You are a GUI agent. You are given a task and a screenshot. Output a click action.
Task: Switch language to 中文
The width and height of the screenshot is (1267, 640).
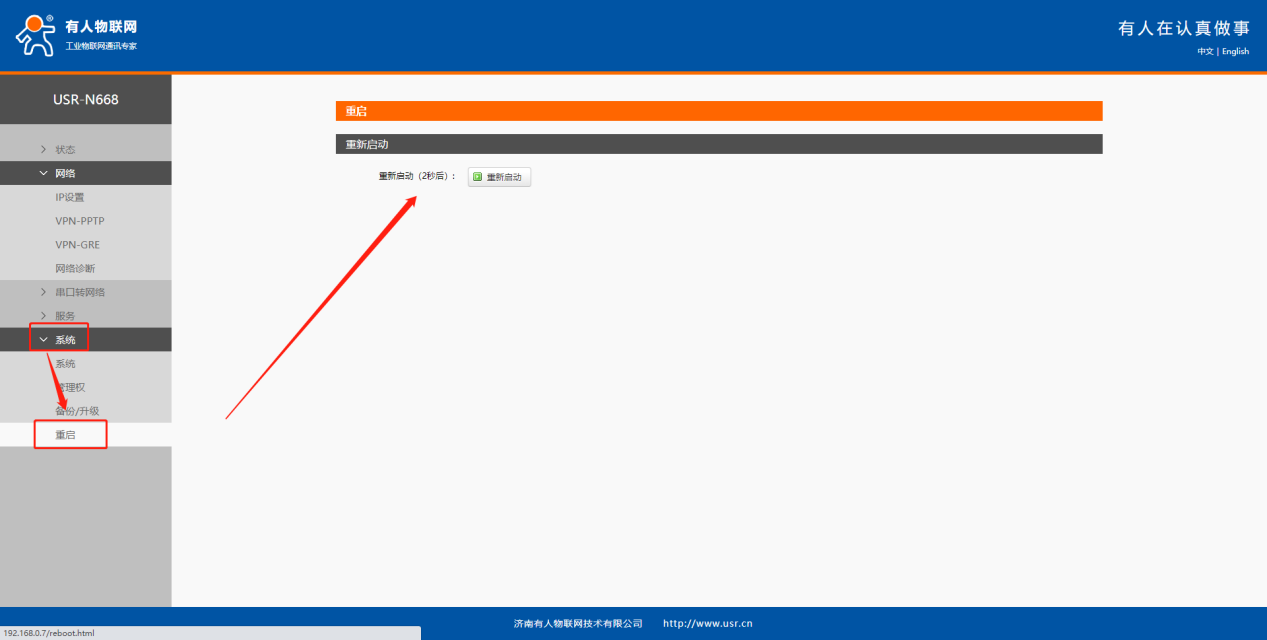click(x=1205, y=52)
